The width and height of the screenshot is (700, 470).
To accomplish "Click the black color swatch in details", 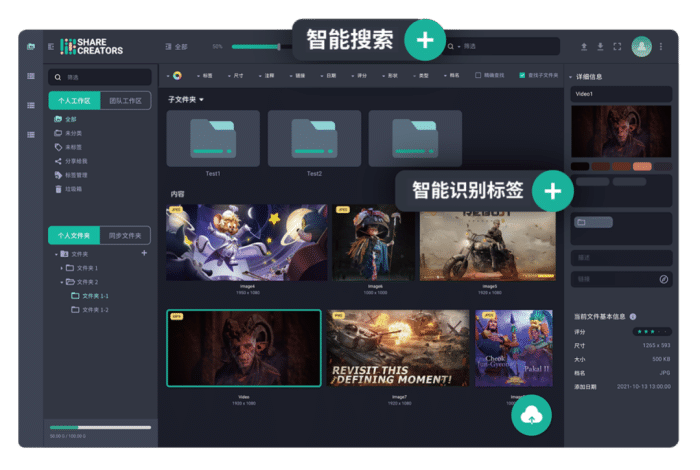I will point(580,166).
